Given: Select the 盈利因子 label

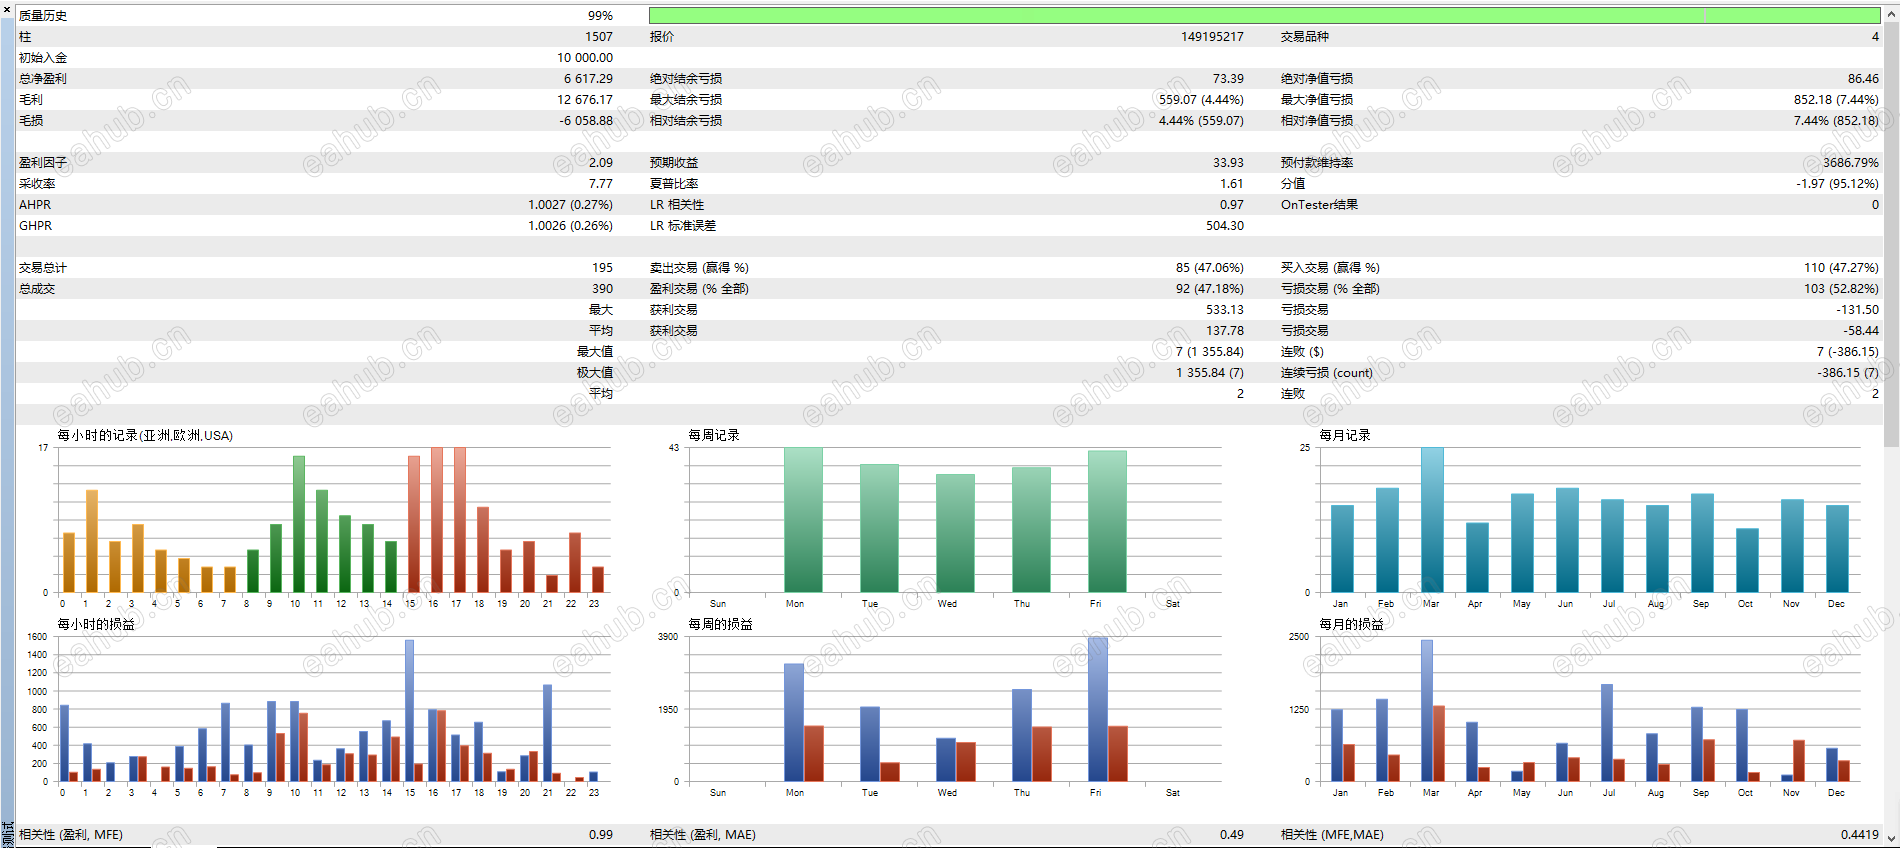Looking at the screenshot, I should 43,163.
